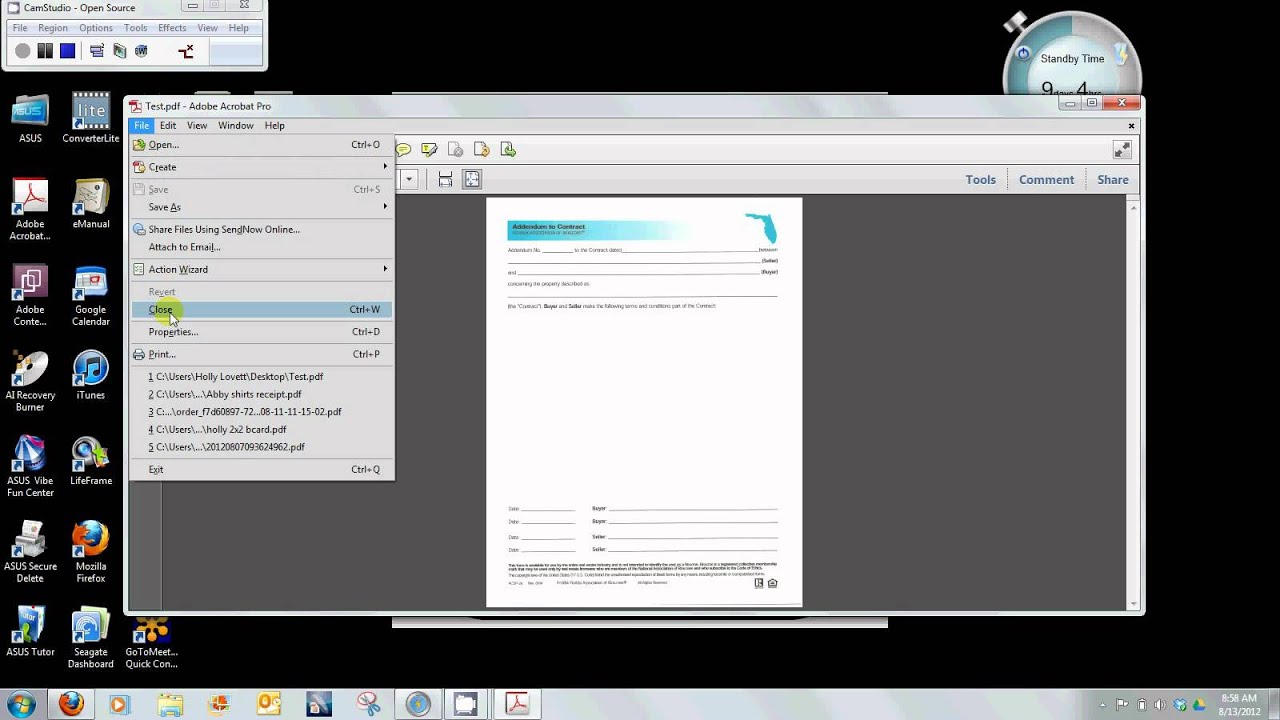
Task: Choose Close from the File menu
Action: [262, 309]
